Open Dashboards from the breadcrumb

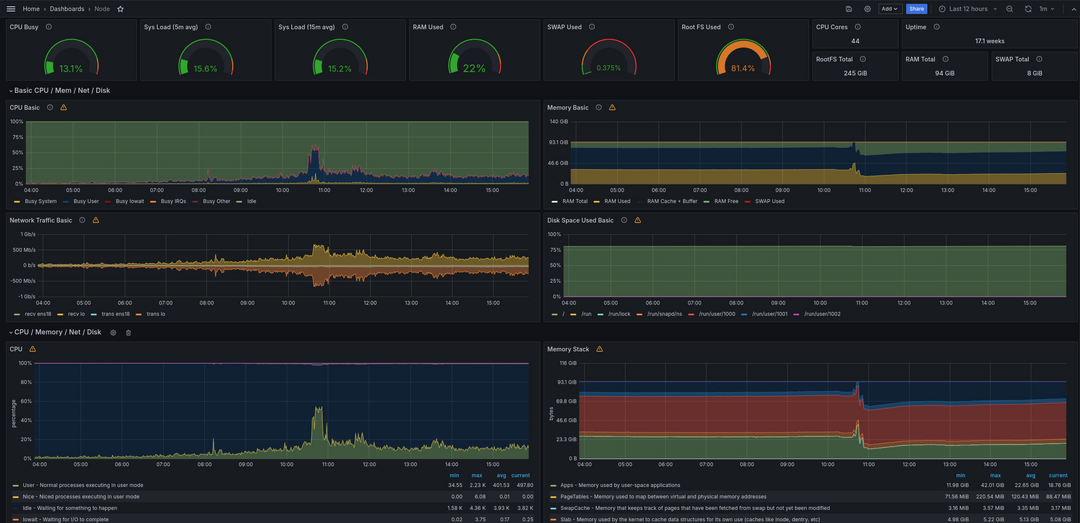(x=67, y=9)
